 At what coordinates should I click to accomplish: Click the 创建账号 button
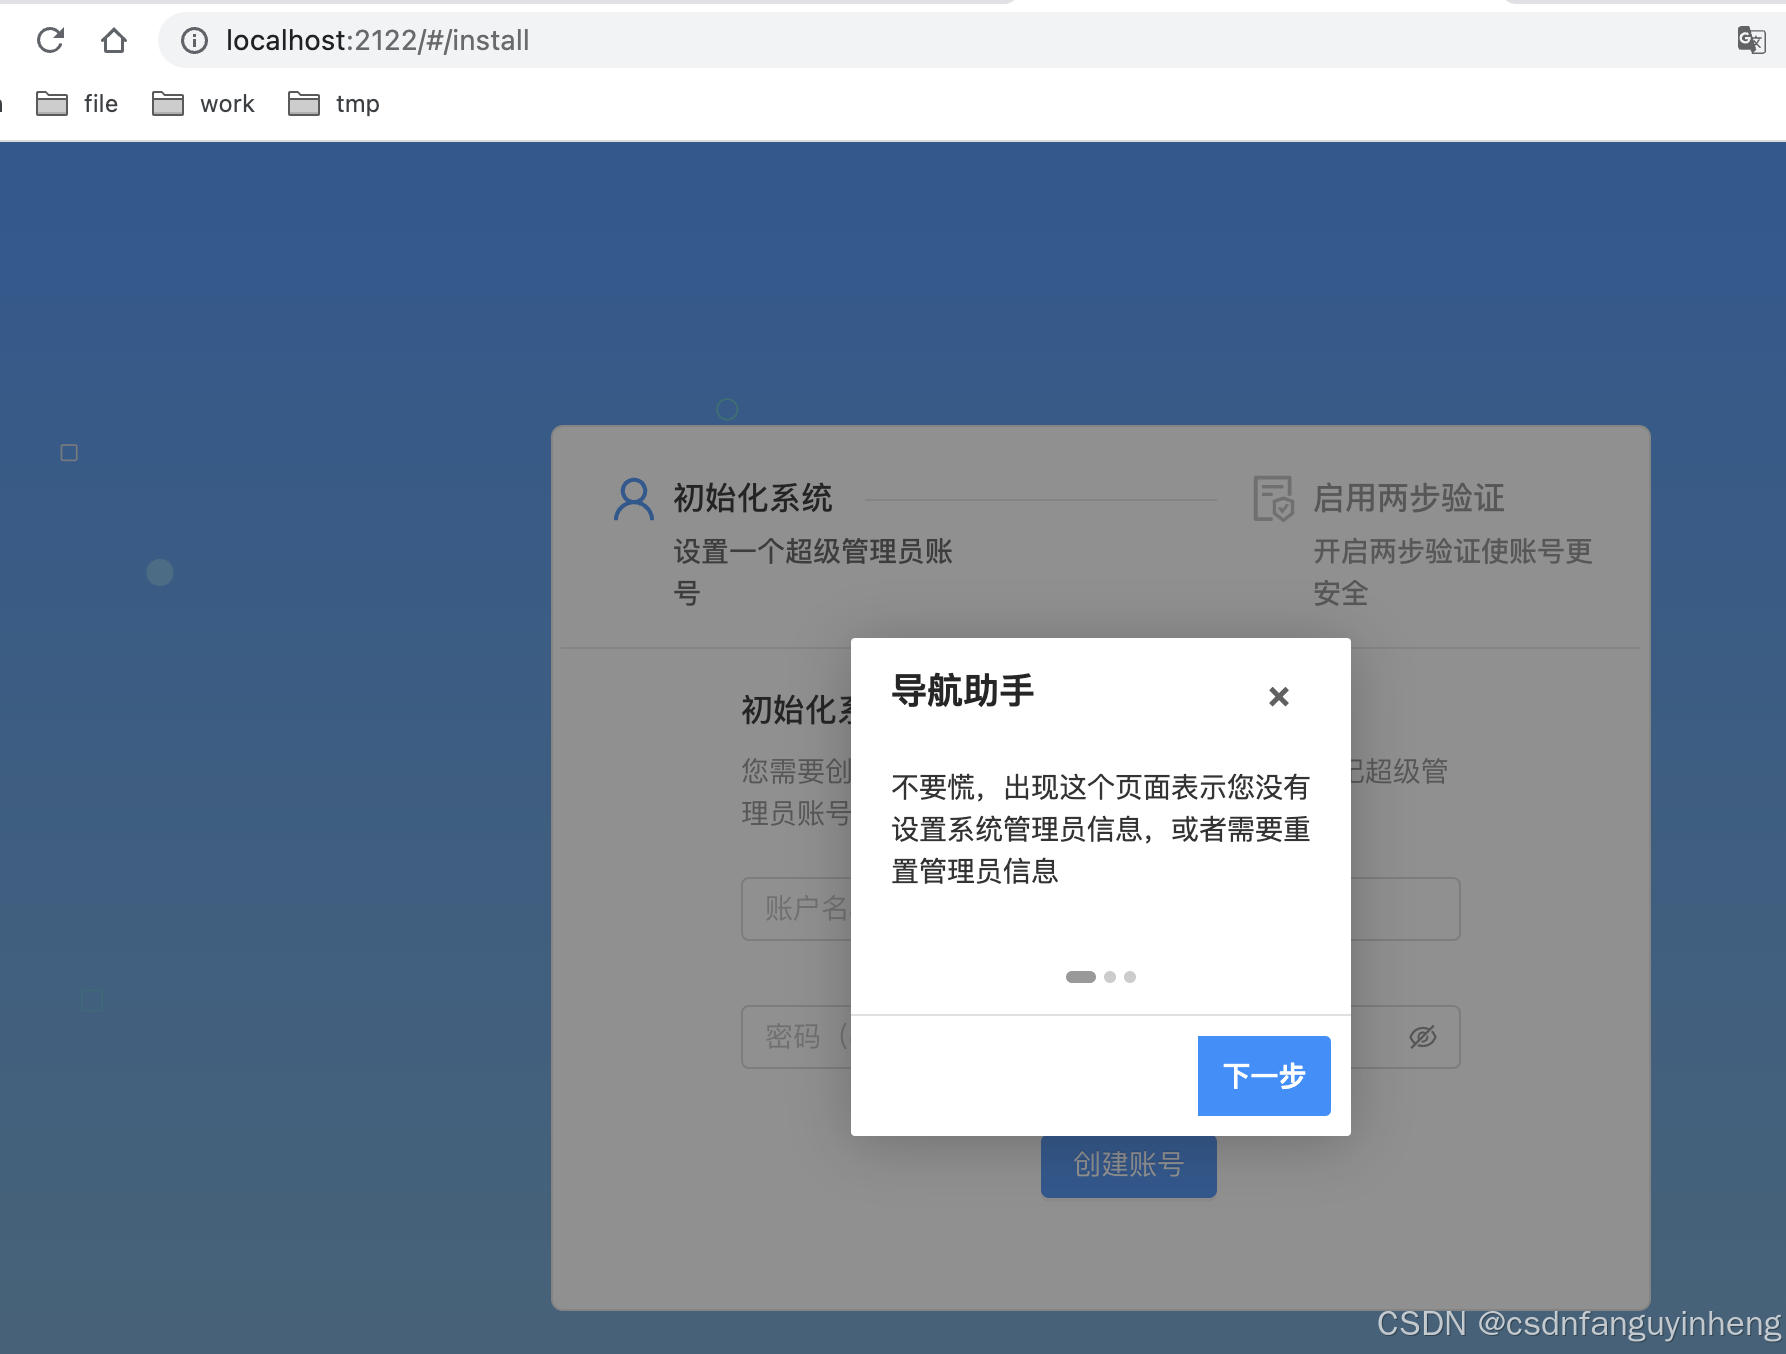click(1129, 1165)
